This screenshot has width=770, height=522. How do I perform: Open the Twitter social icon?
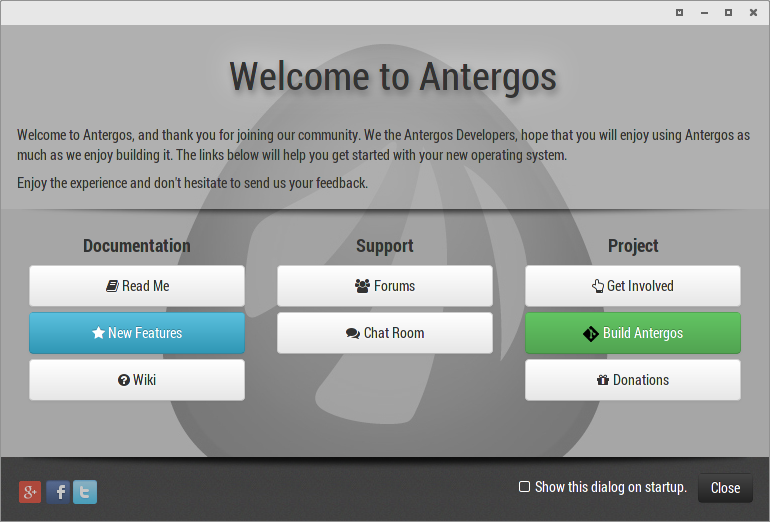pos(85,492)
